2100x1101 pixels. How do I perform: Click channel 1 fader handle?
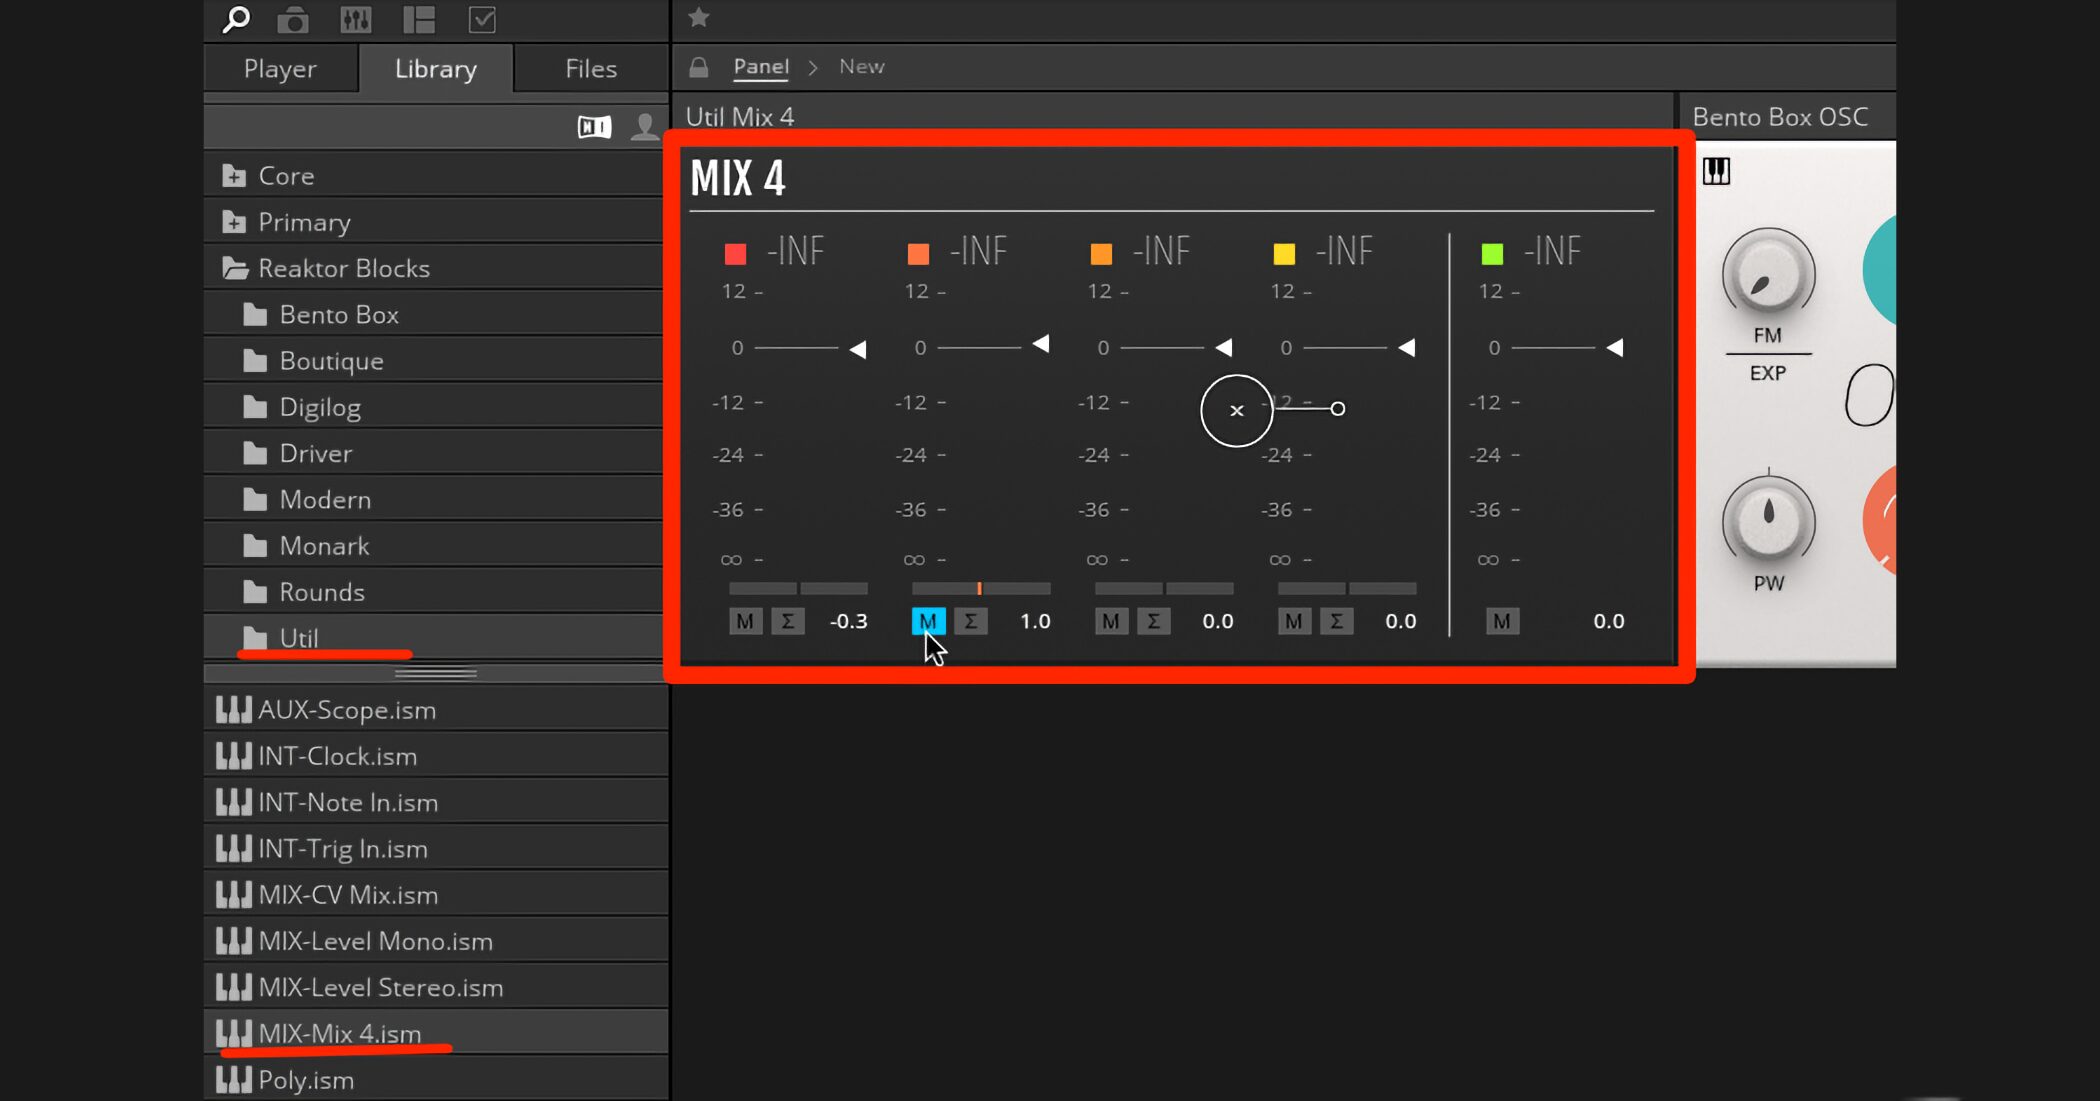click(858, 349)
